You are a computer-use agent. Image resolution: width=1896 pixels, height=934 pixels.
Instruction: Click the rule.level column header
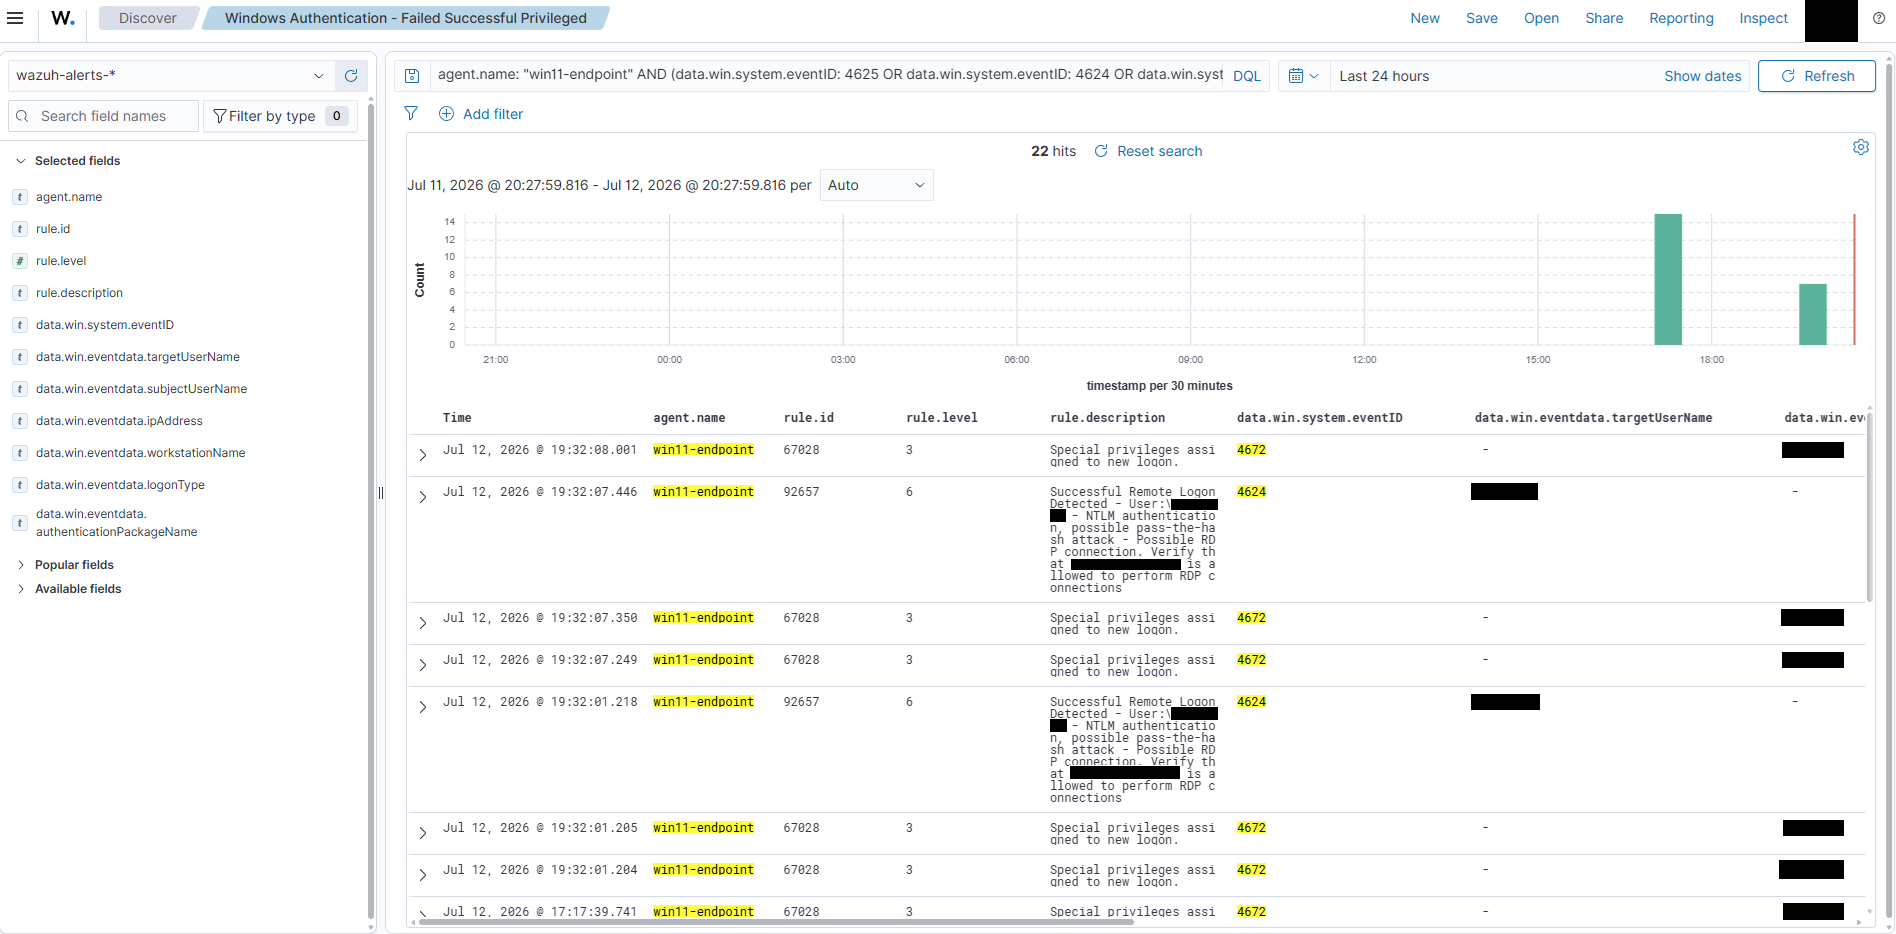[942, 418]
